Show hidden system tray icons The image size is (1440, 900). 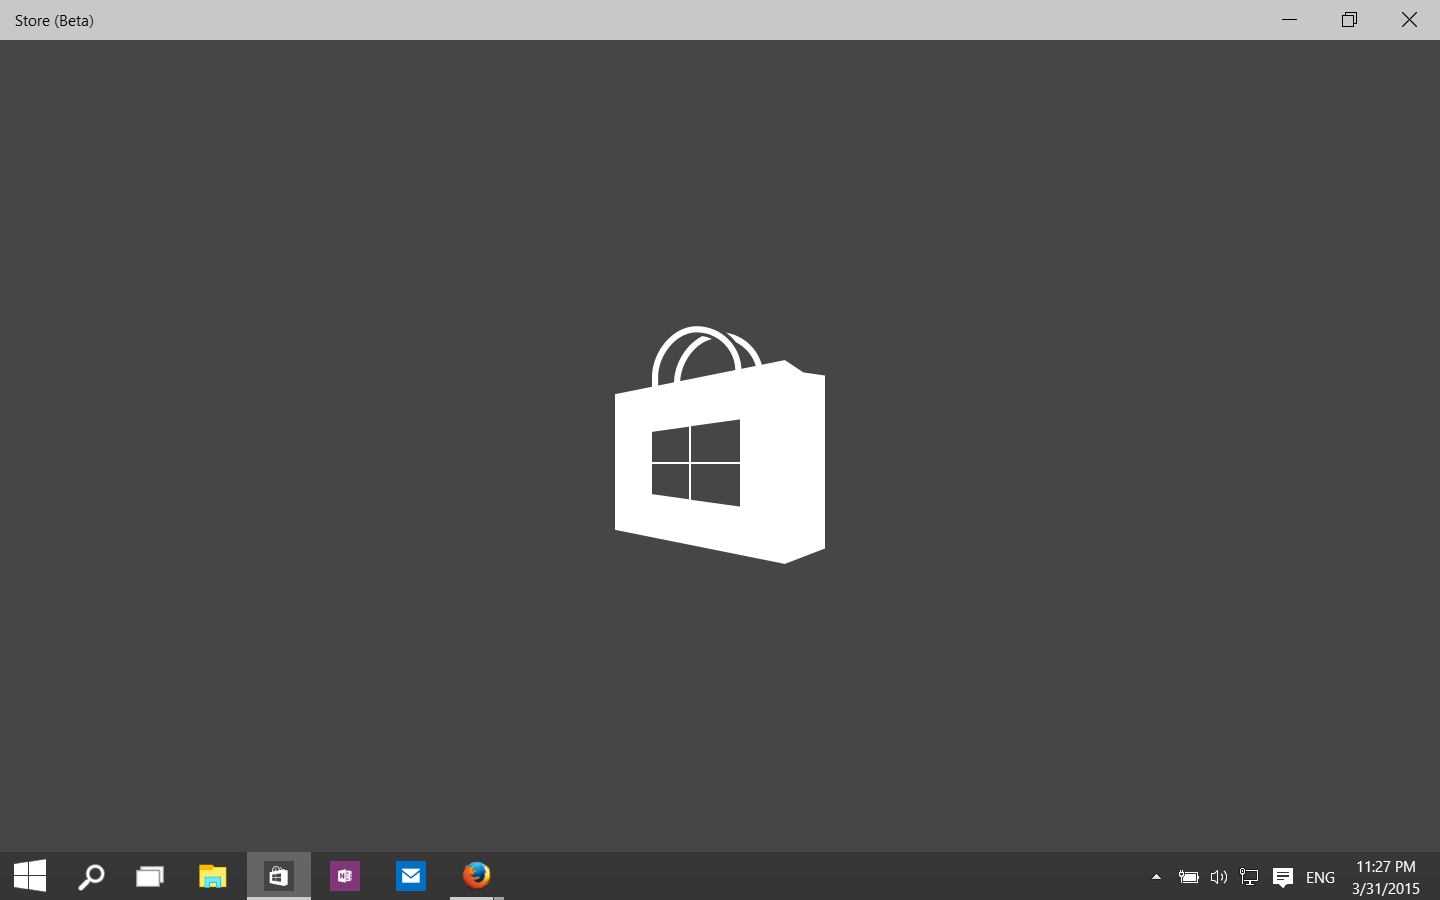[1156, 877]
